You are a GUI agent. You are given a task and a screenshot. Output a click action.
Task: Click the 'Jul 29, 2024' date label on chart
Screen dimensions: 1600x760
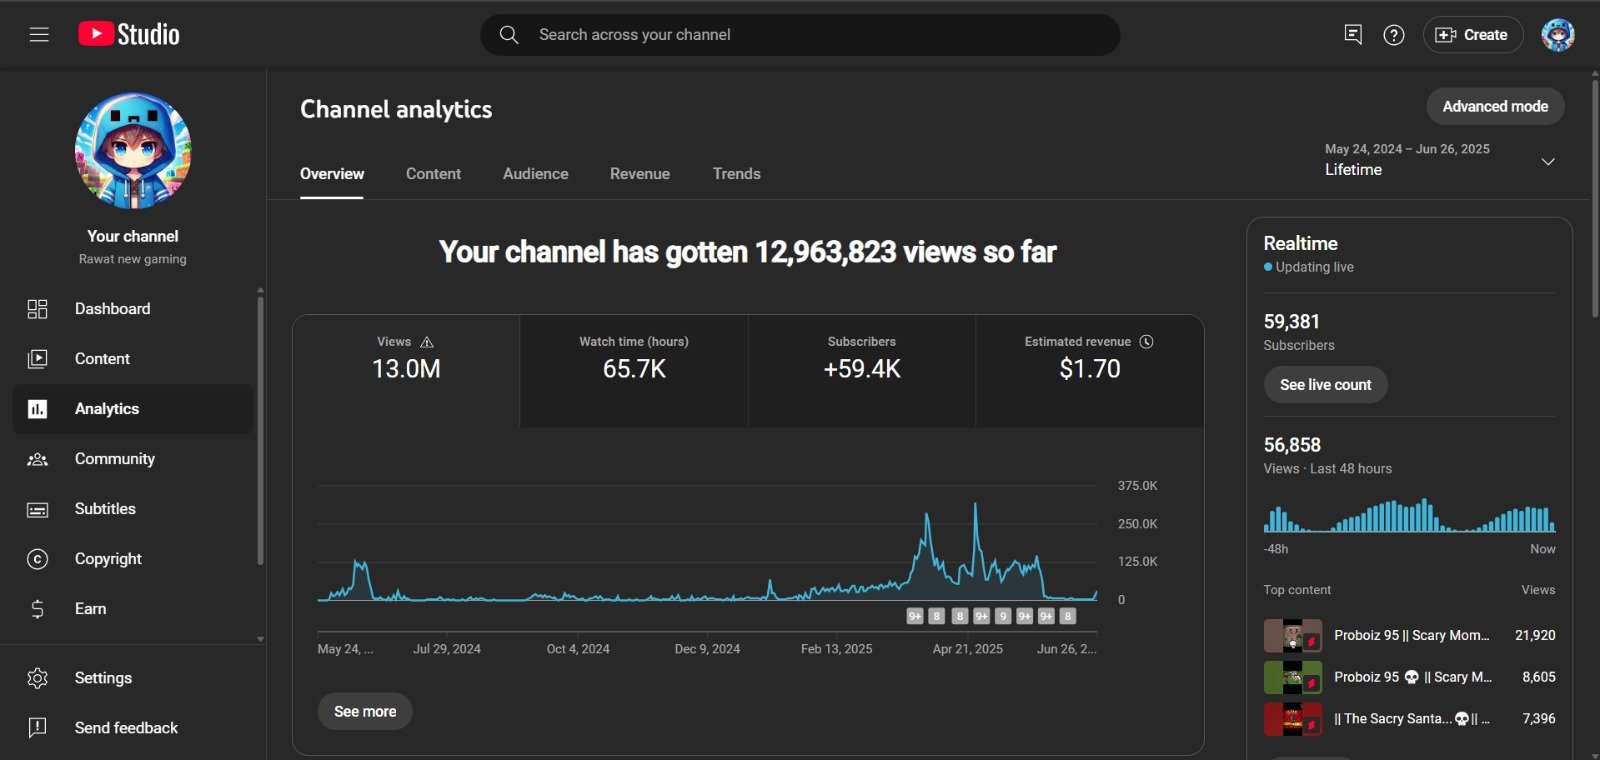[x=447, y=649]
